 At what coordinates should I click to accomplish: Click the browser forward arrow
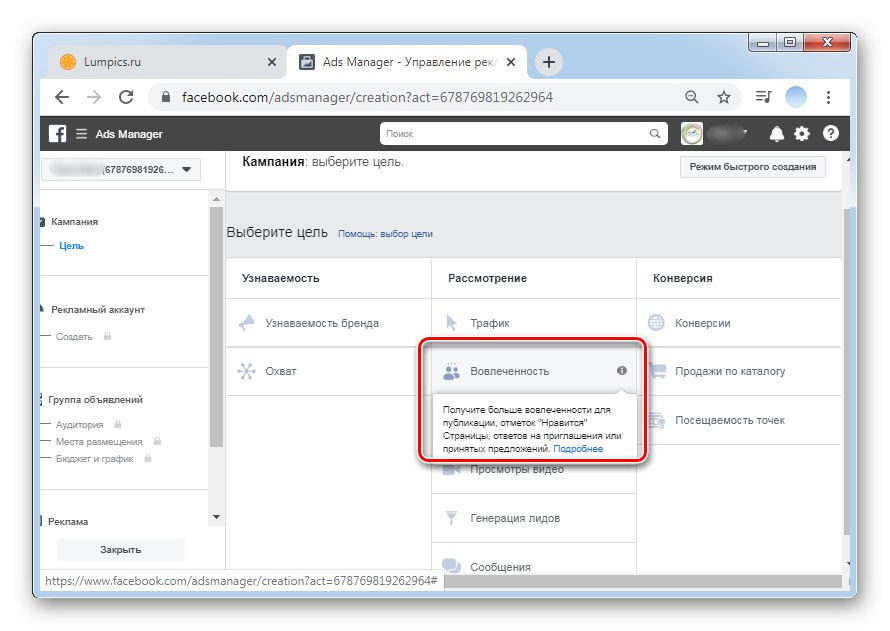click(x=94, y=97)
